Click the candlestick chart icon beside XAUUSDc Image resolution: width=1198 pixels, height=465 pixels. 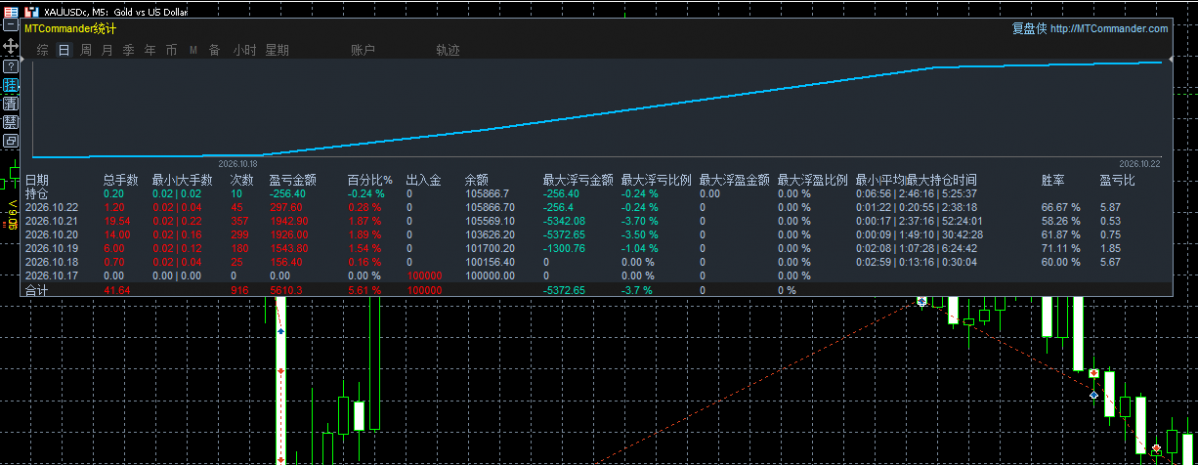pos(32,13)
